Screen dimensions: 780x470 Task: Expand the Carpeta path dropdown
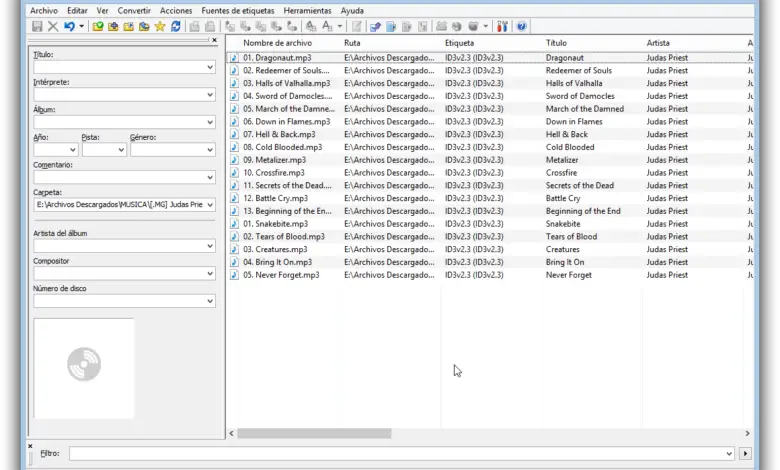[210, 204]
